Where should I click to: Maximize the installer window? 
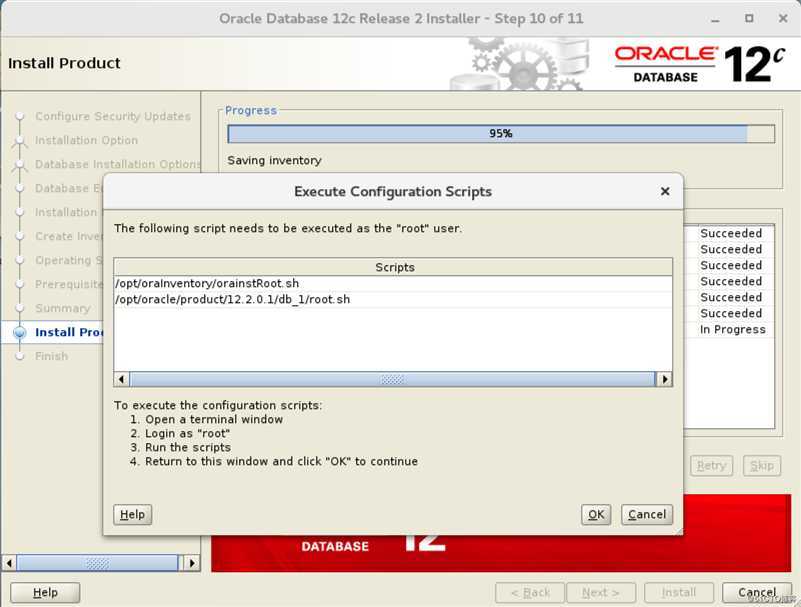pyautogui.click(x=749, y=18)
